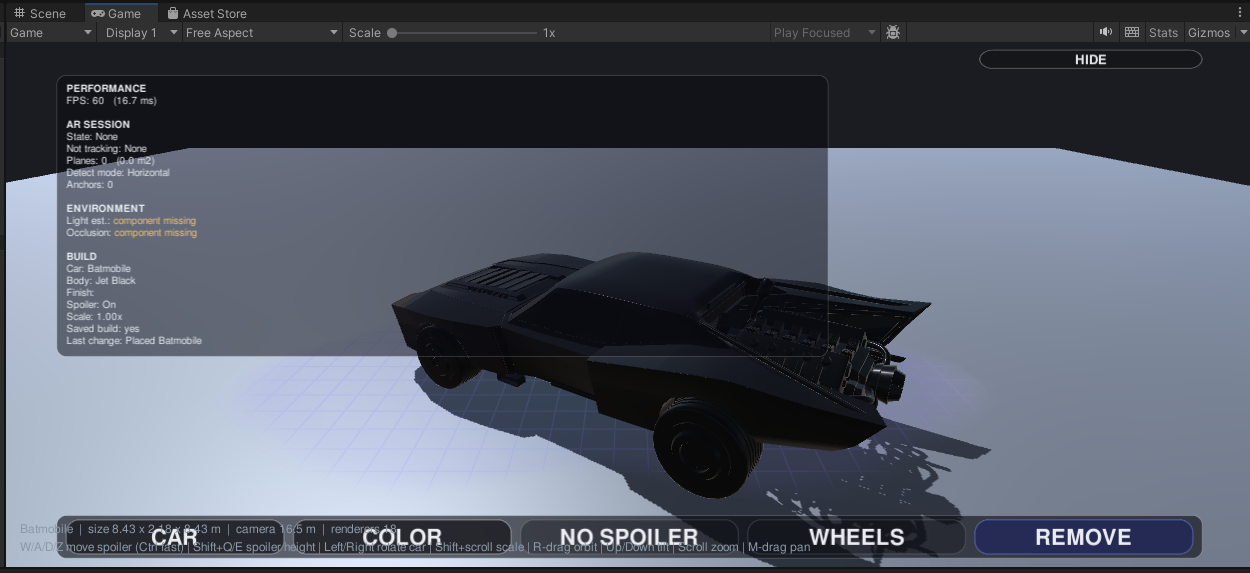Toggle the keyboard shortcuts icon
Image resolution: width=1250 pixels, height=573 pixels.
(1132, 33)
